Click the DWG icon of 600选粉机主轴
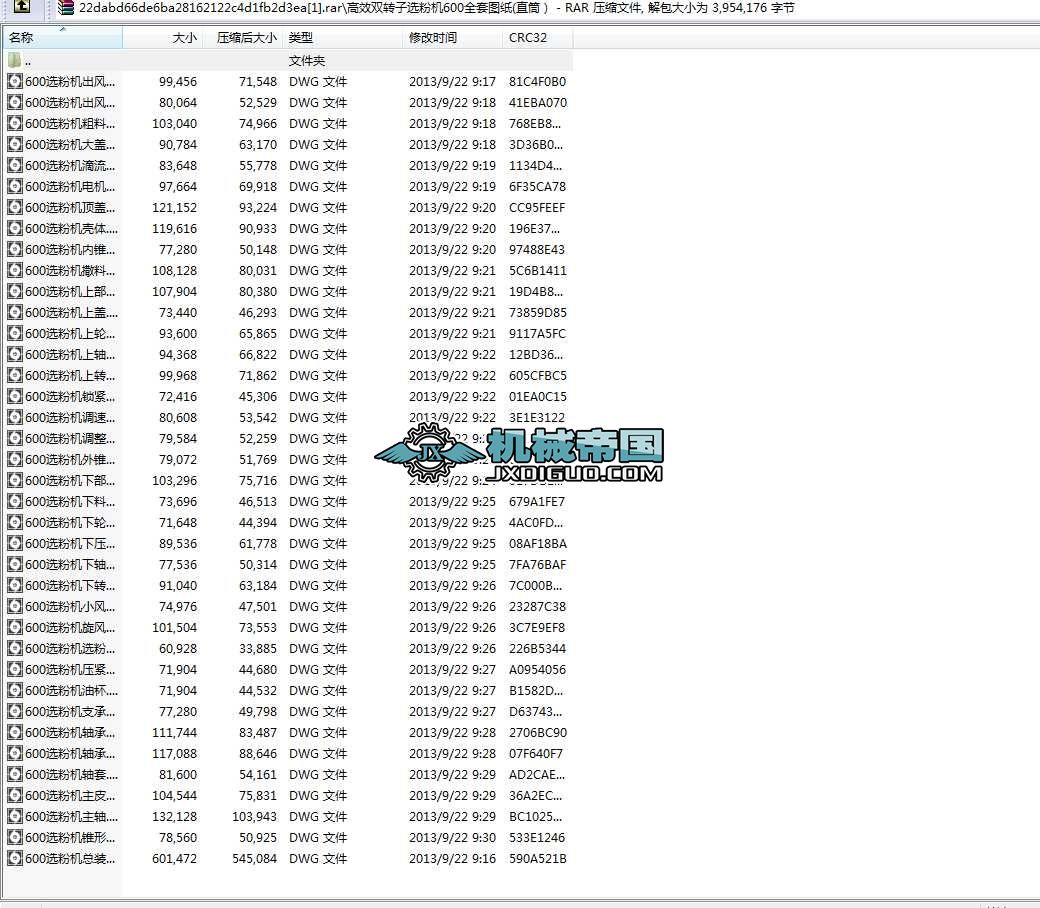 tap(15, 816)
